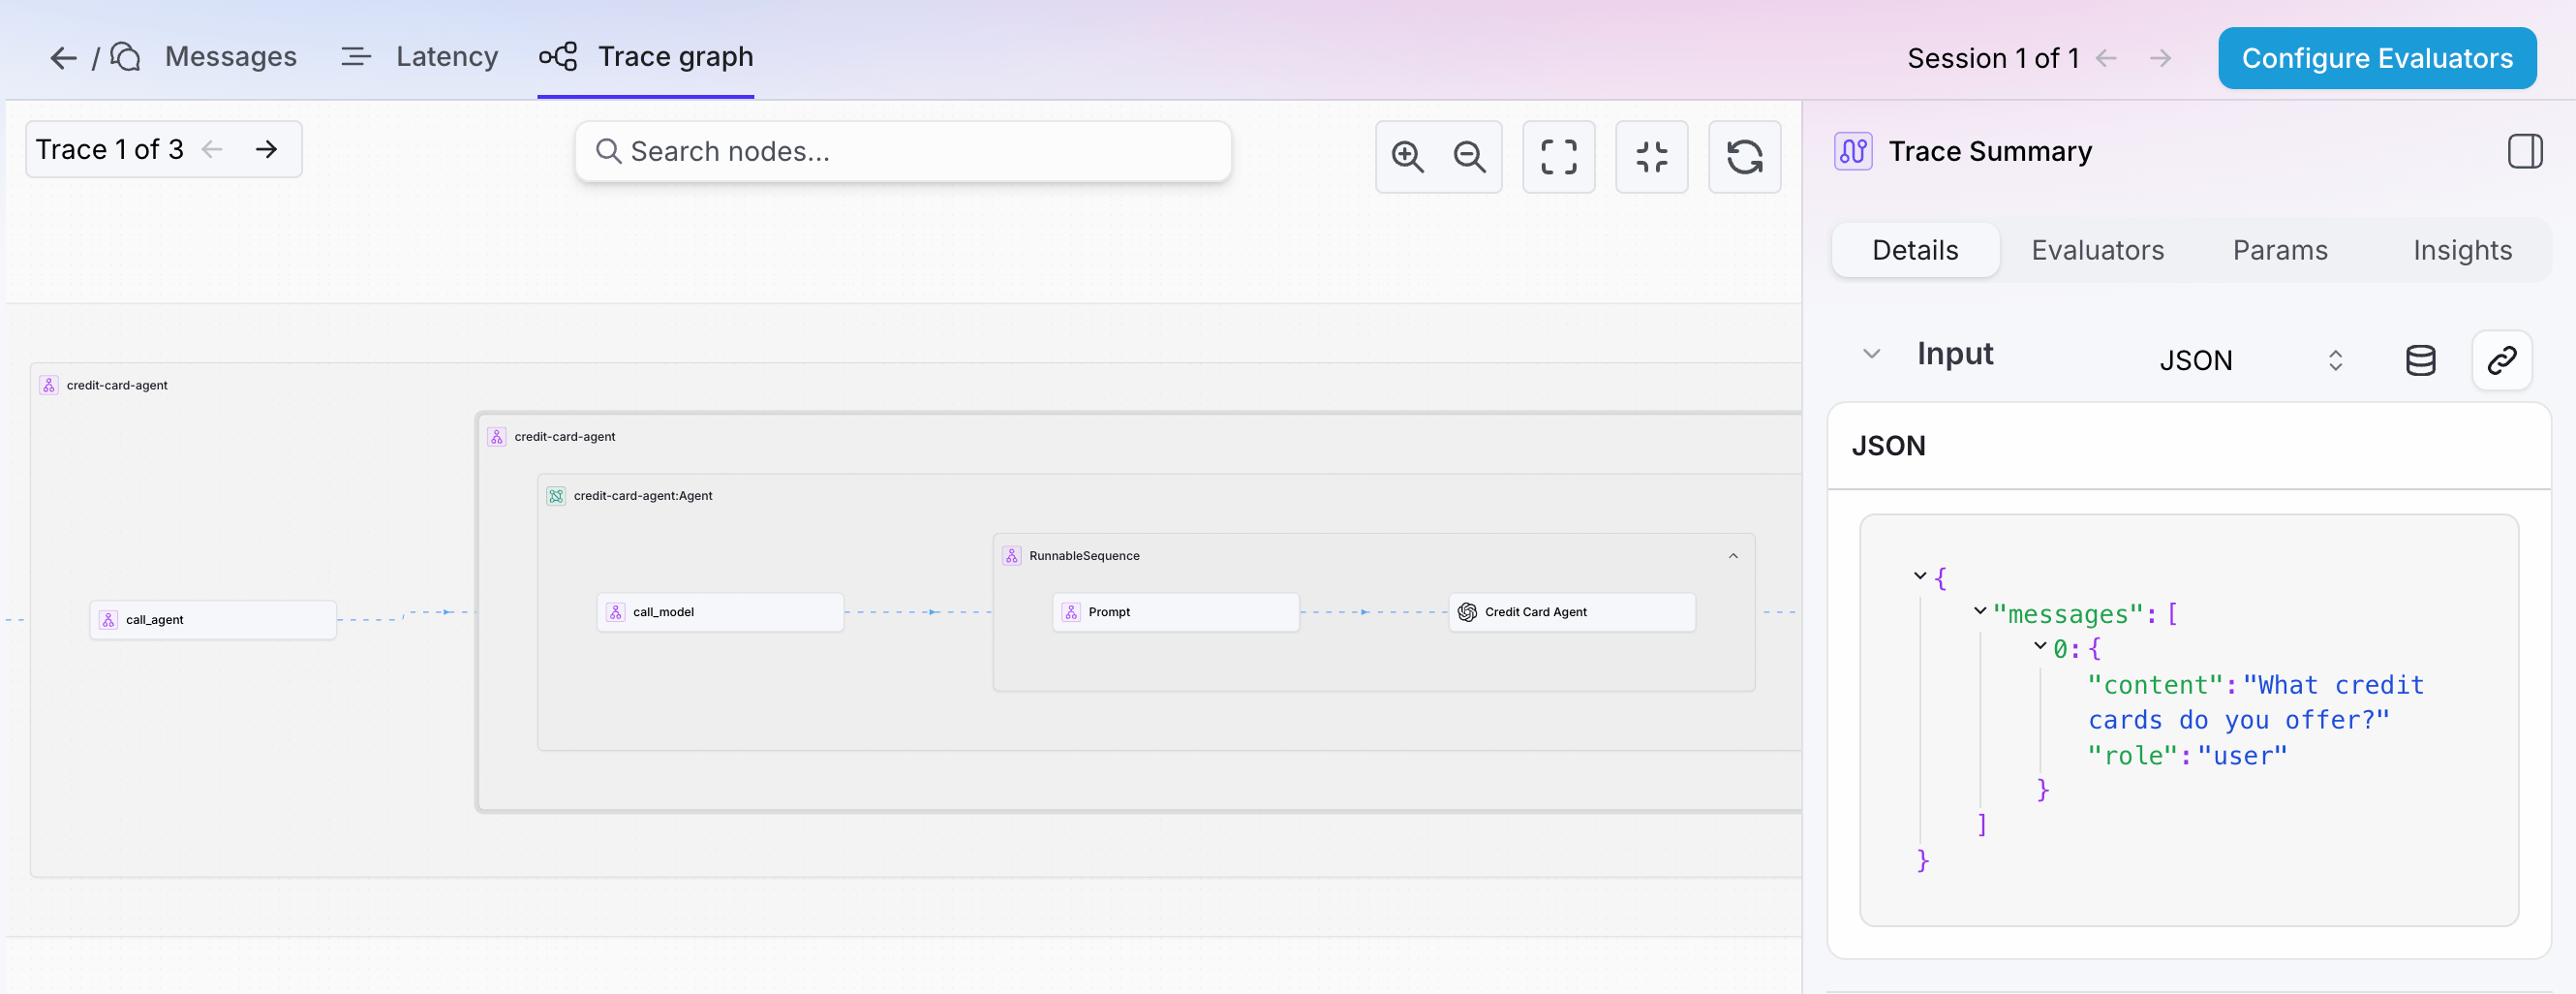
Task: Select the call_agent node
Action: point(213,620)
